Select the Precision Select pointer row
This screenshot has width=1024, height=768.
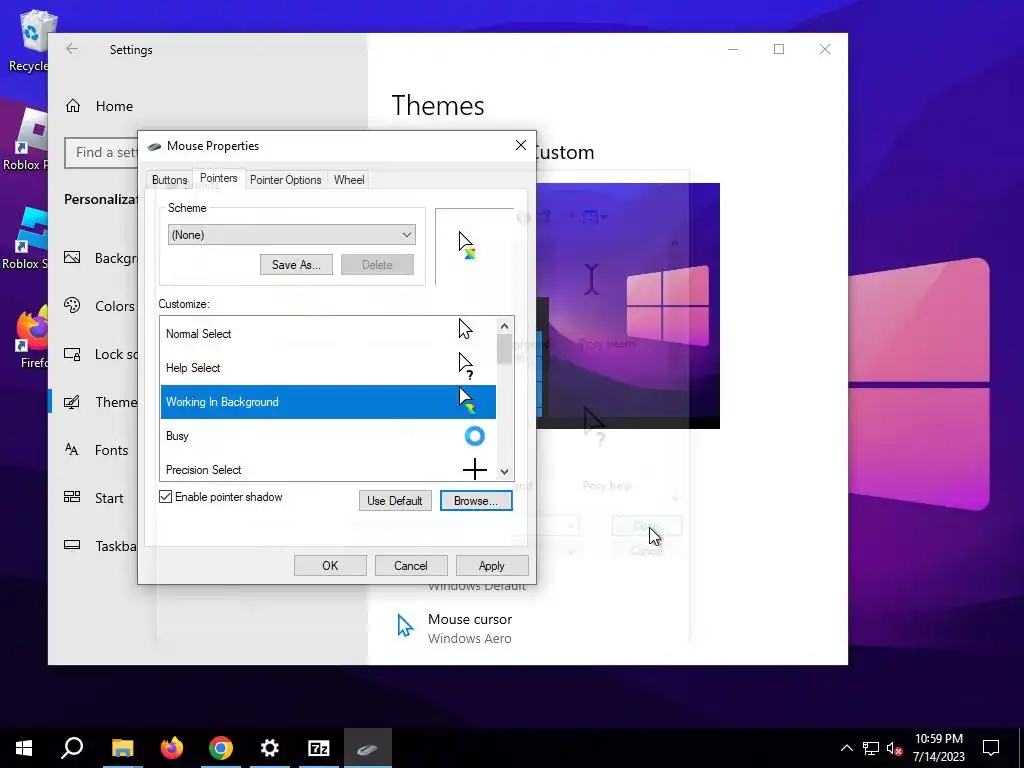coord(328,468)
